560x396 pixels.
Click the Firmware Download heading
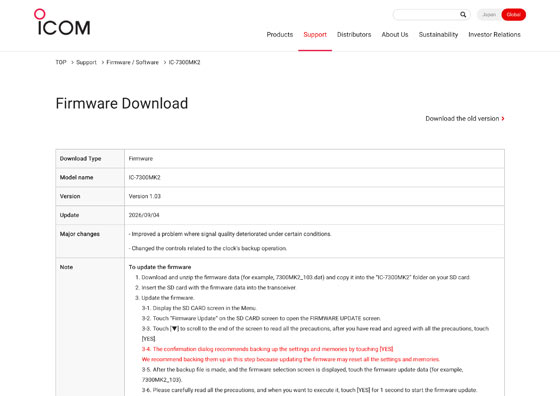(122, 104)
